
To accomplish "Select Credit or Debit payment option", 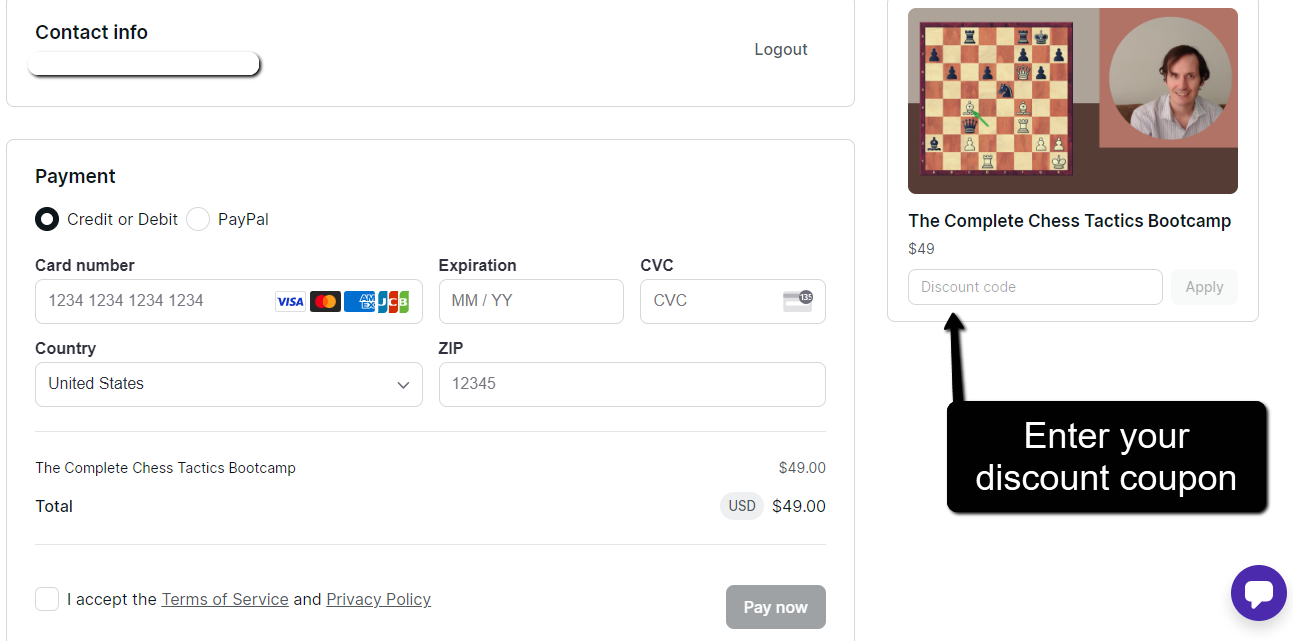I will (47, 219).
